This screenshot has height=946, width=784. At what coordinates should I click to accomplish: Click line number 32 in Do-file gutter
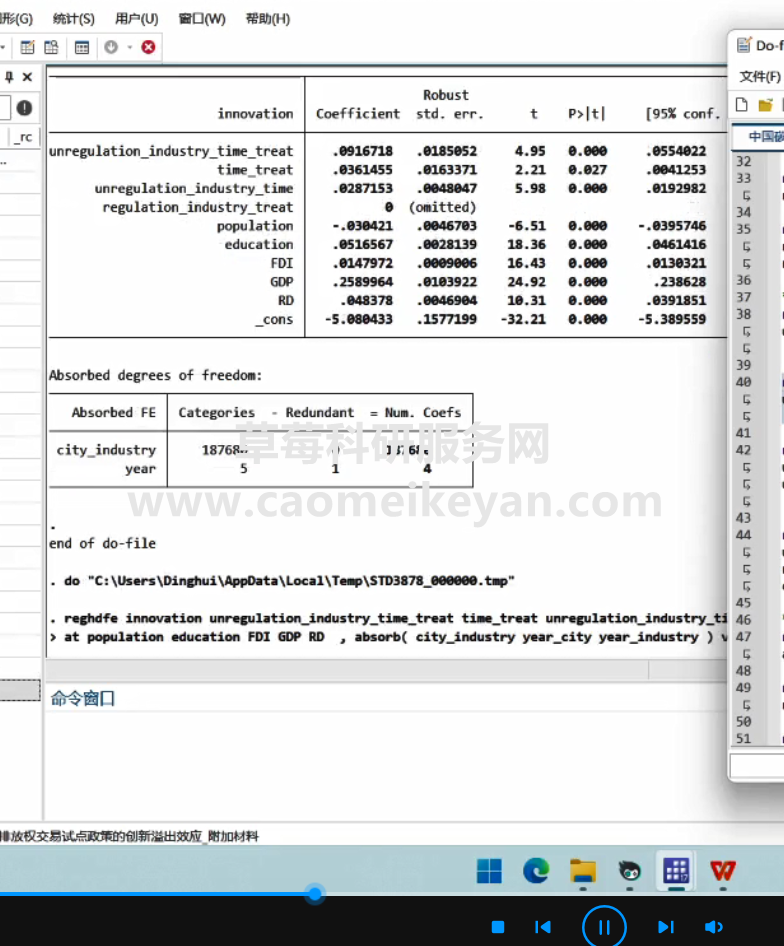point(744,161)
